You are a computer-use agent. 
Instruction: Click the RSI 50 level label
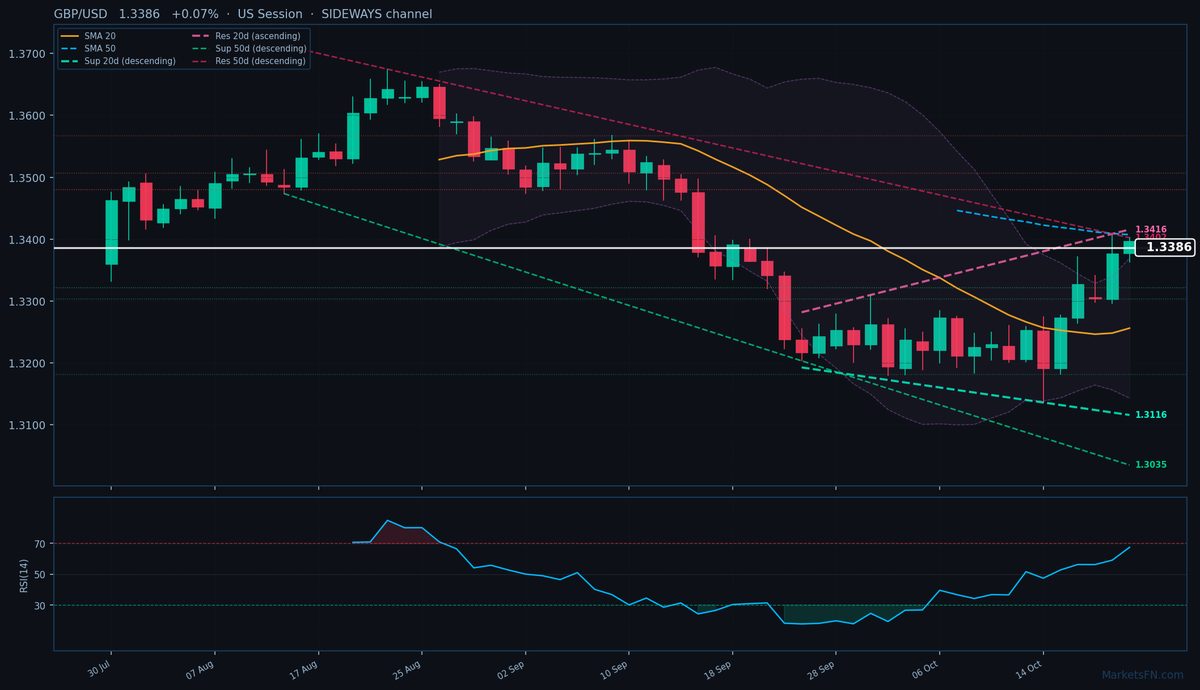(40, 575)
